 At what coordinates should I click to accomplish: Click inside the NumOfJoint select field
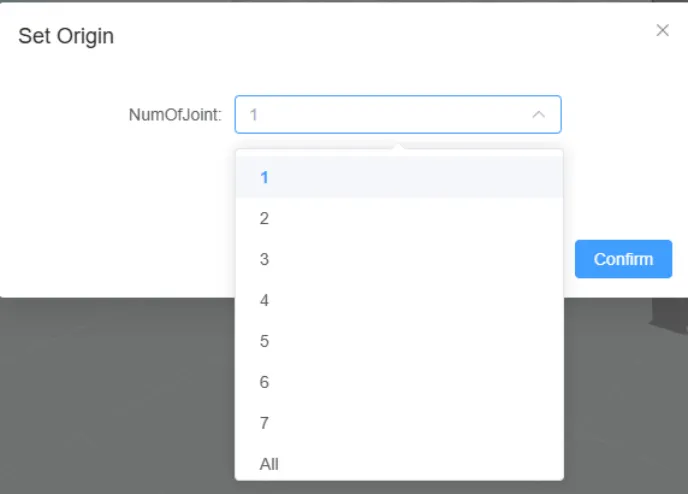point(380,115)
